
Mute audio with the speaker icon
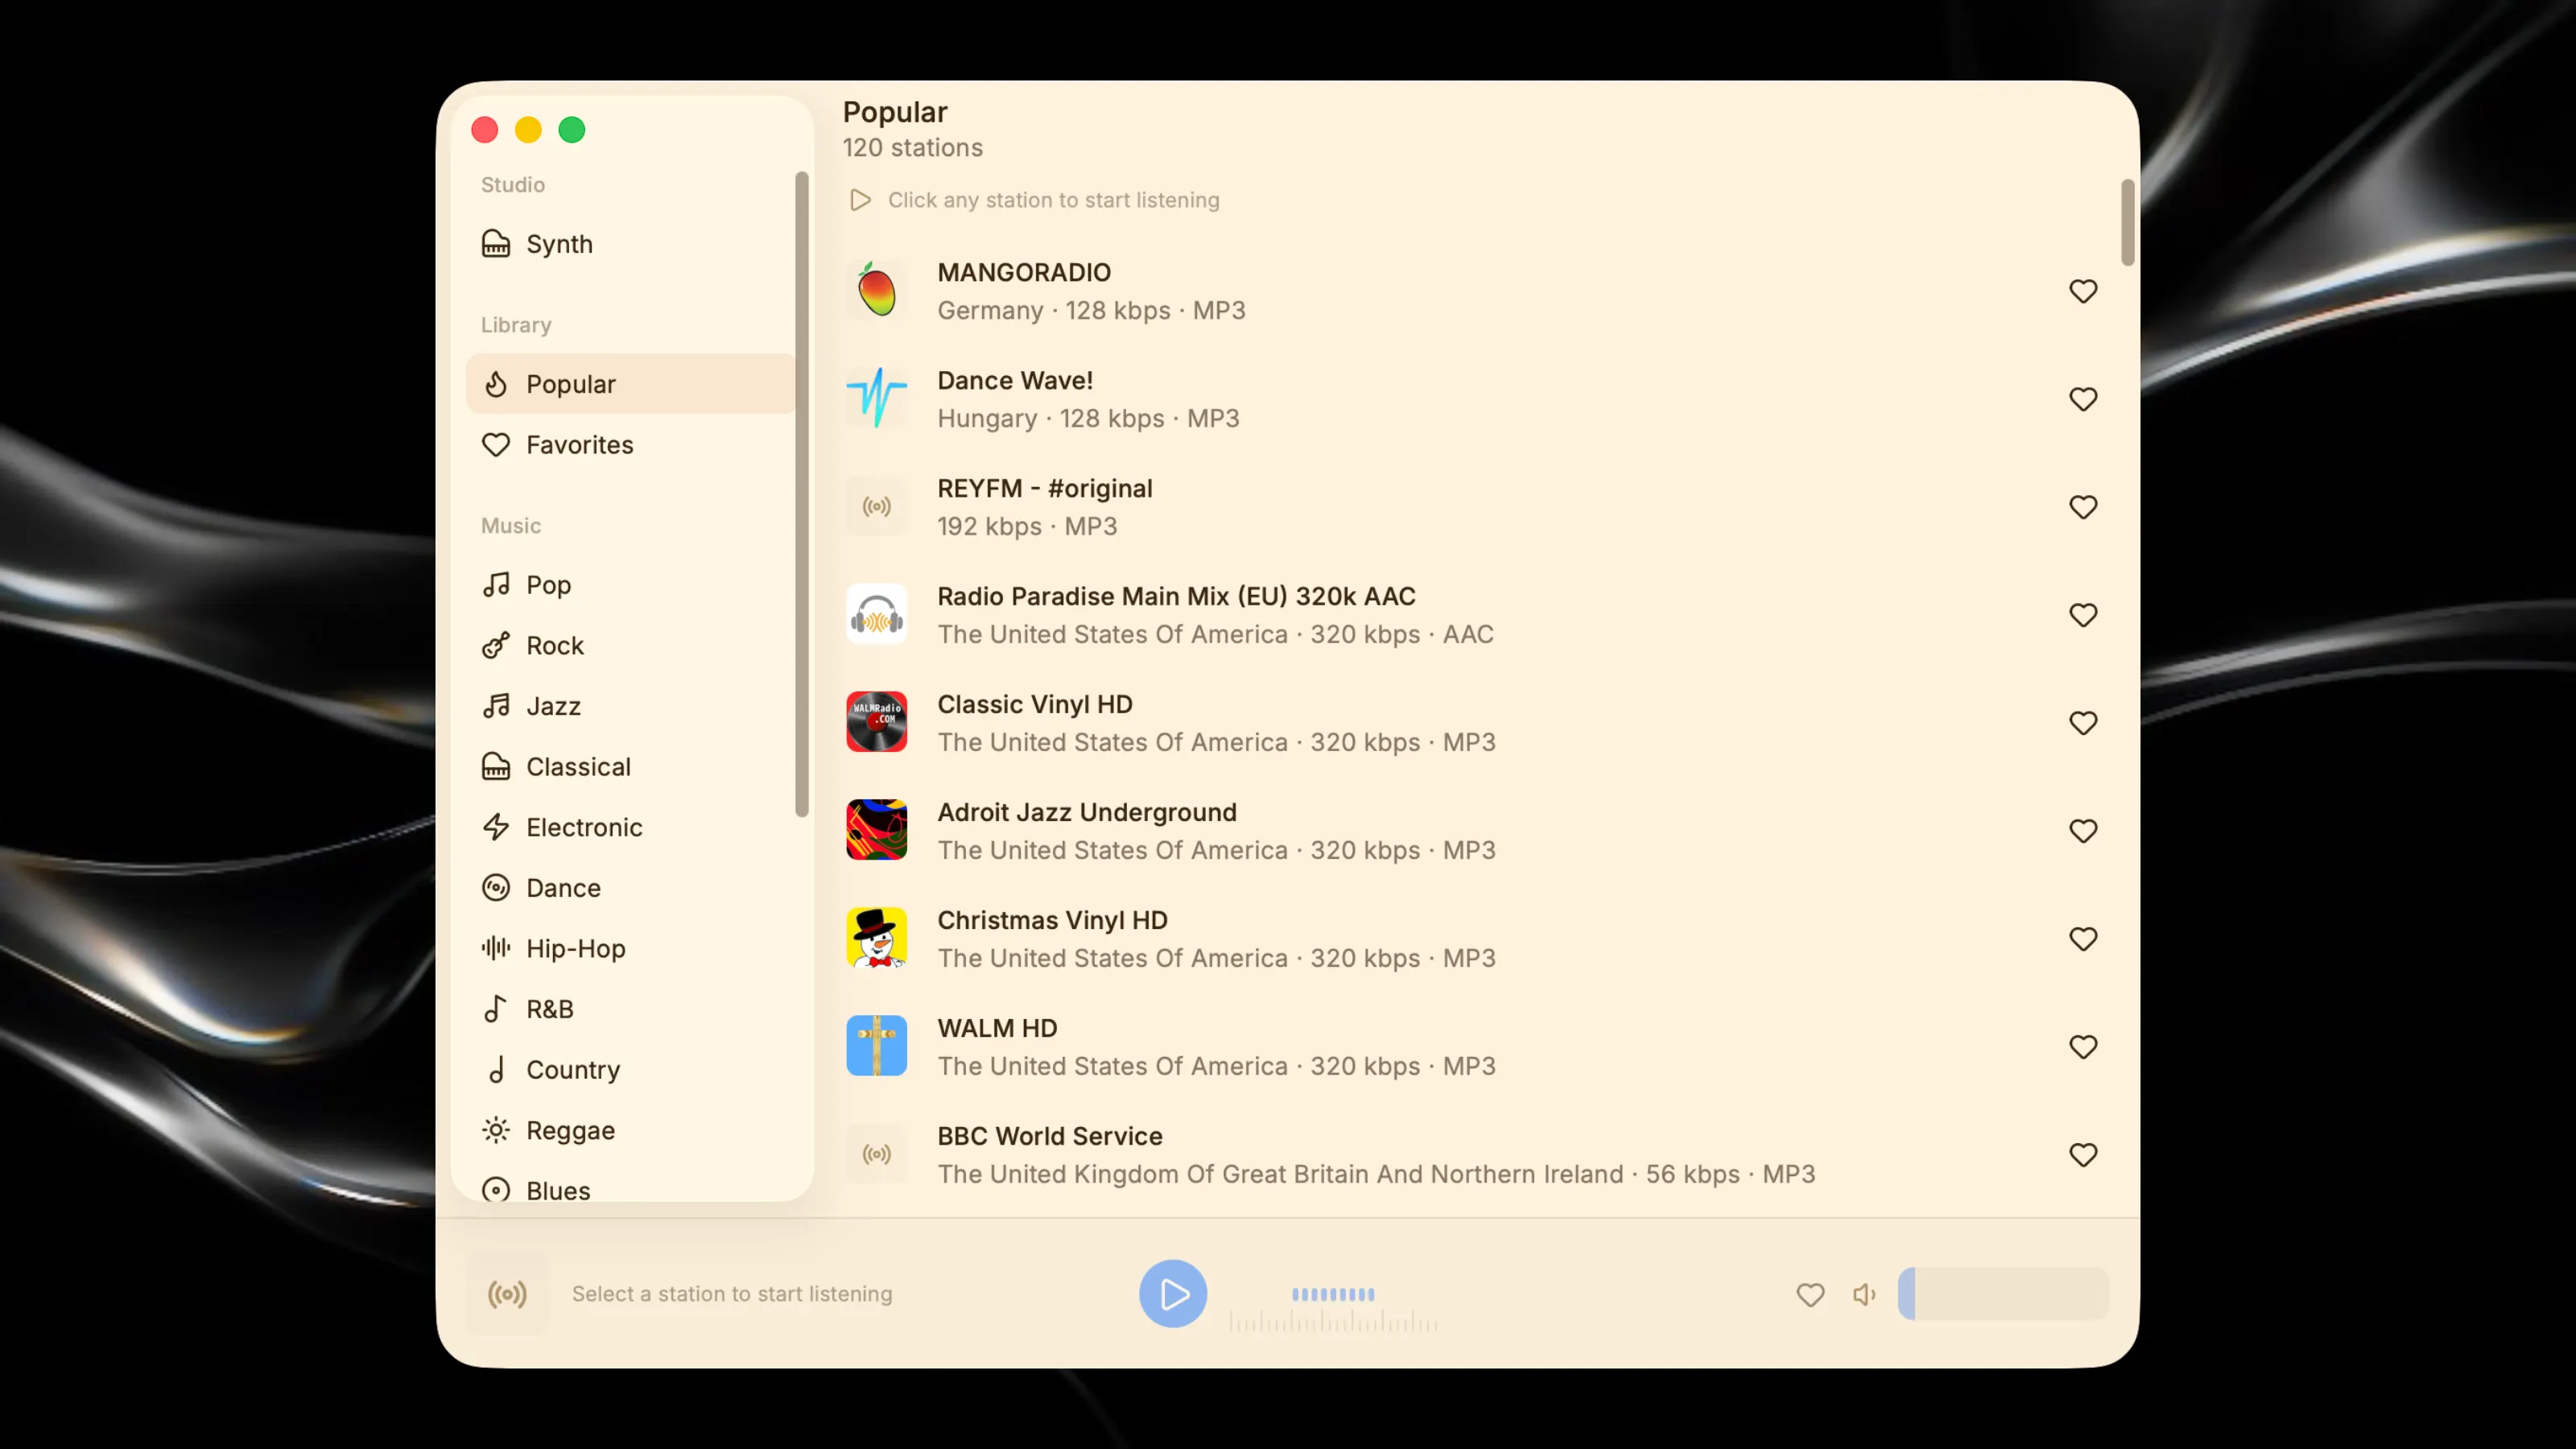(x=1865, y=1295)
